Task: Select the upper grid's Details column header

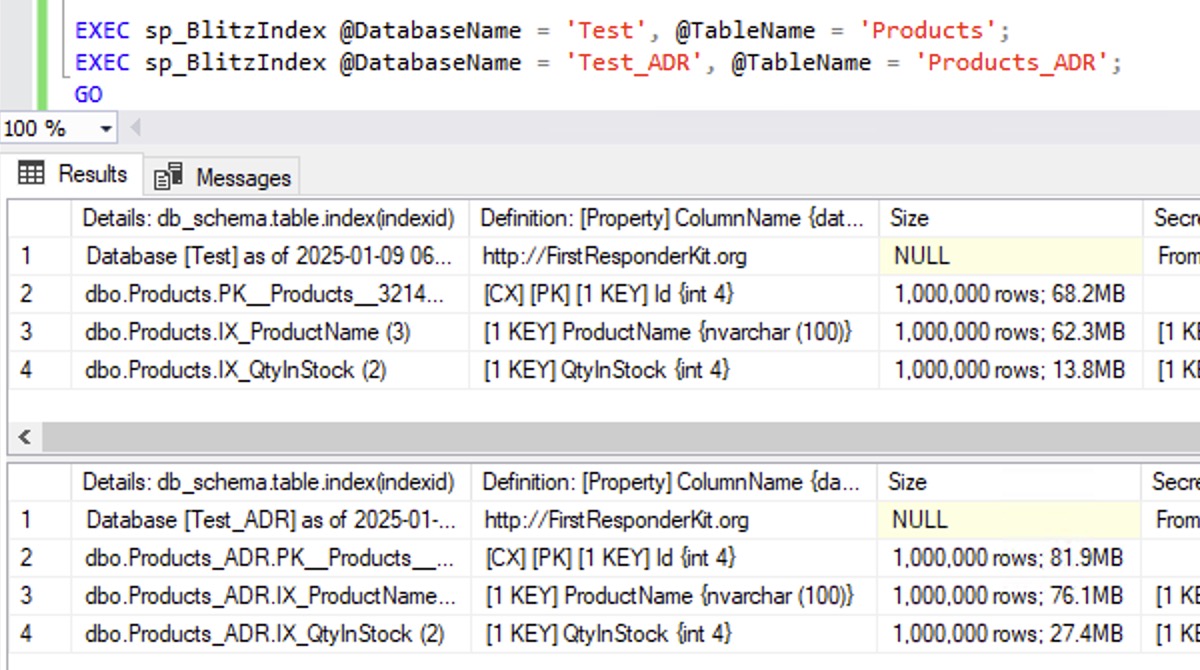Action: pyautogui.click(x=268, y=218)
